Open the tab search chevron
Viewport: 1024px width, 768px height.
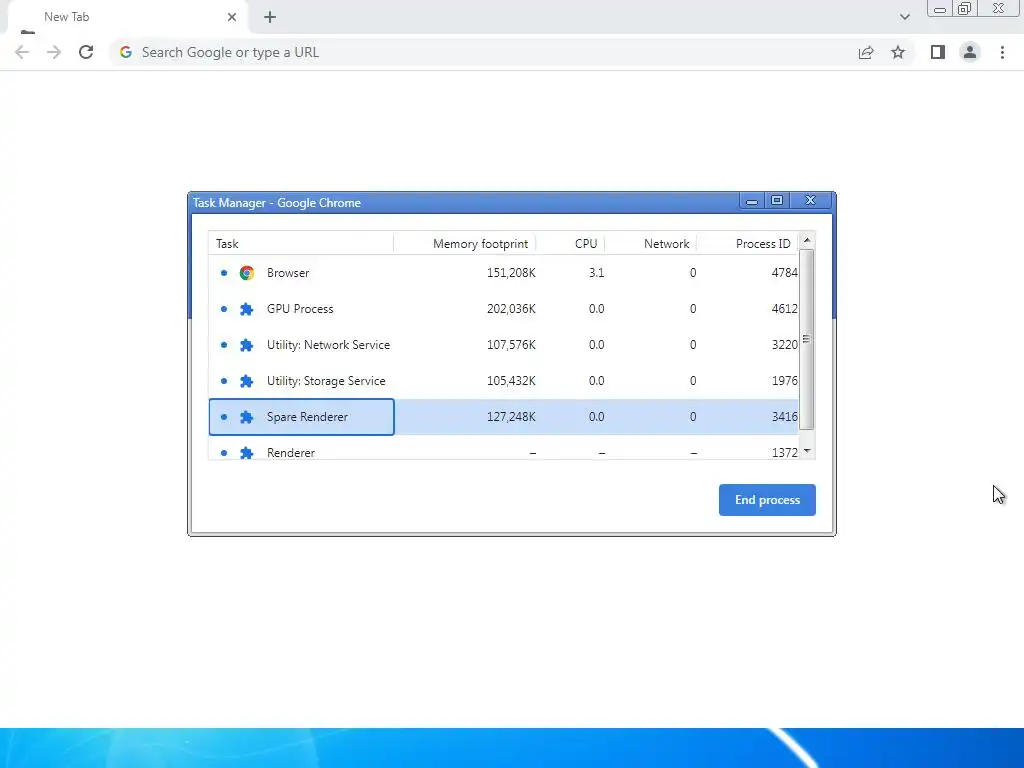tap(904, 17)
